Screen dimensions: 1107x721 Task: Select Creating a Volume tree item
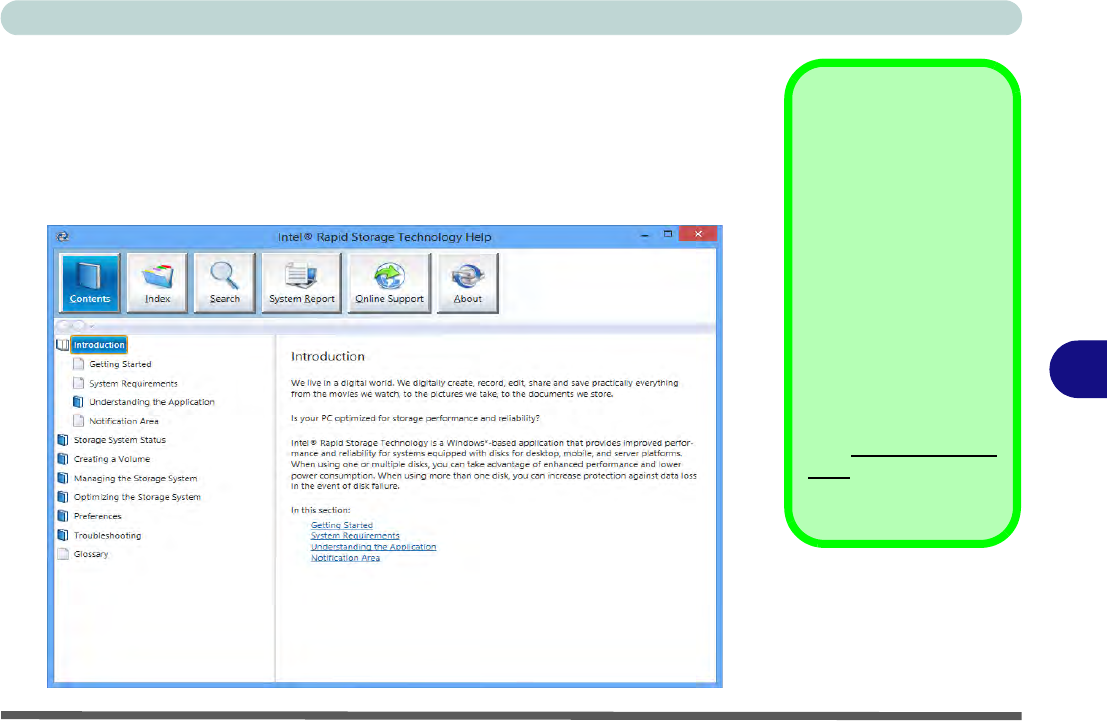point(112,459)
